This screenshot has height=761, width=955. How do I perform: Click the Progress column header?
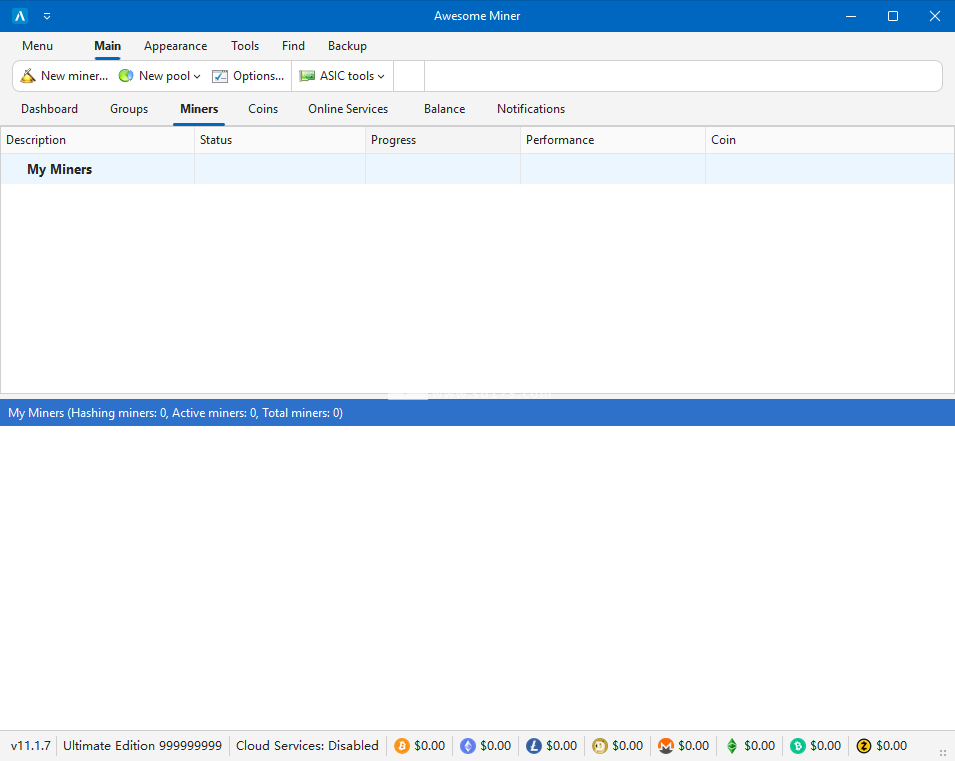pos(443,140)
